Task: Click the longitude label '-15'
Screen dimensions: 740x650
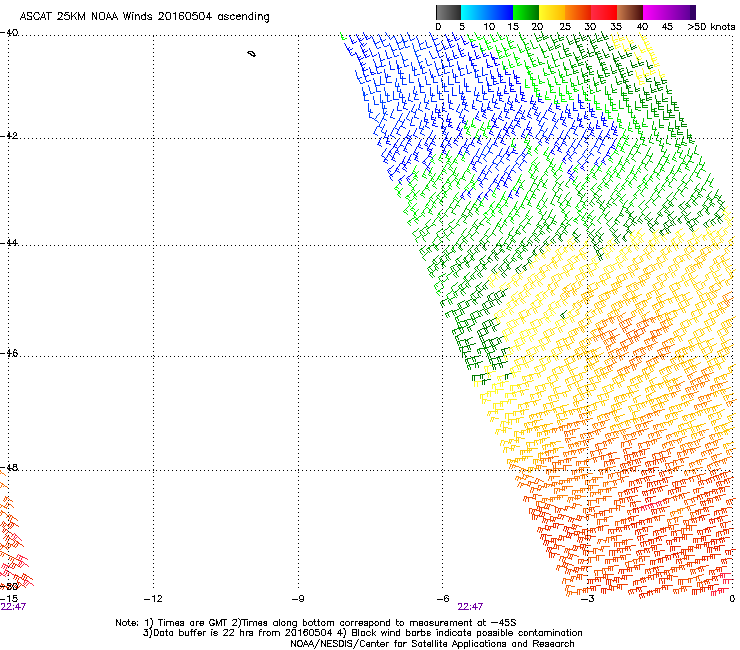Action: (x=9, y=599)
